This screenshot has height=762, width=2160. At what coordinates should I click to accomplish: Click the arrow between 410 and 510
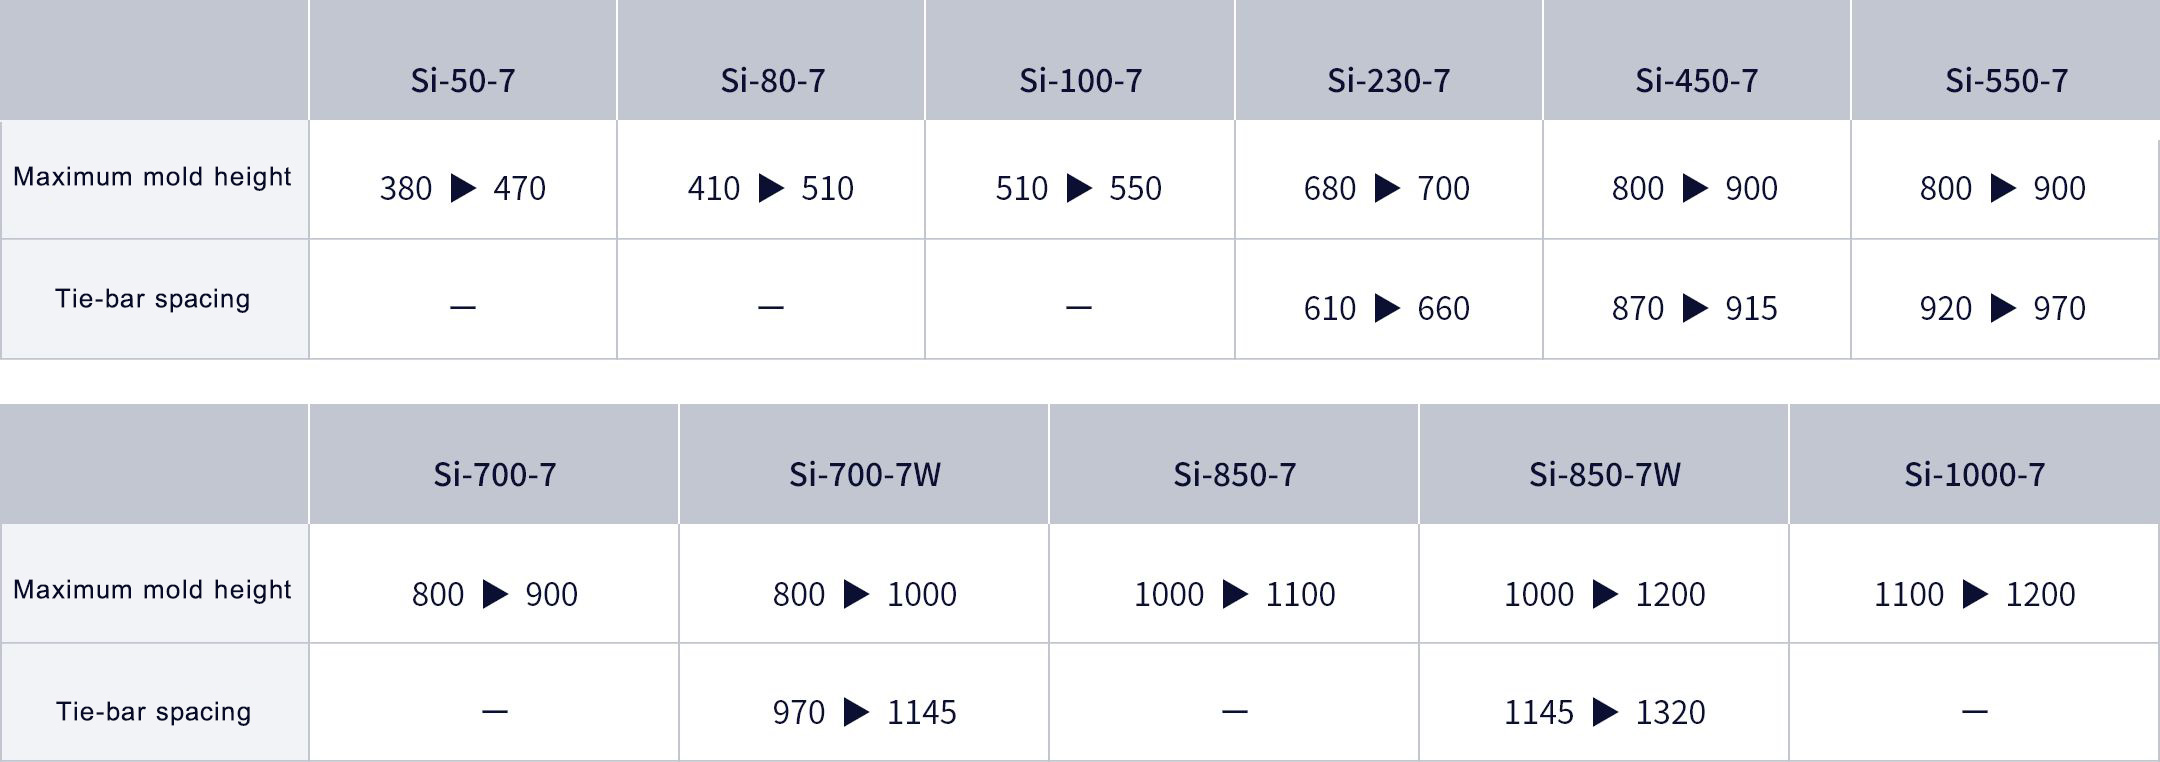click(x=771, y=188)
